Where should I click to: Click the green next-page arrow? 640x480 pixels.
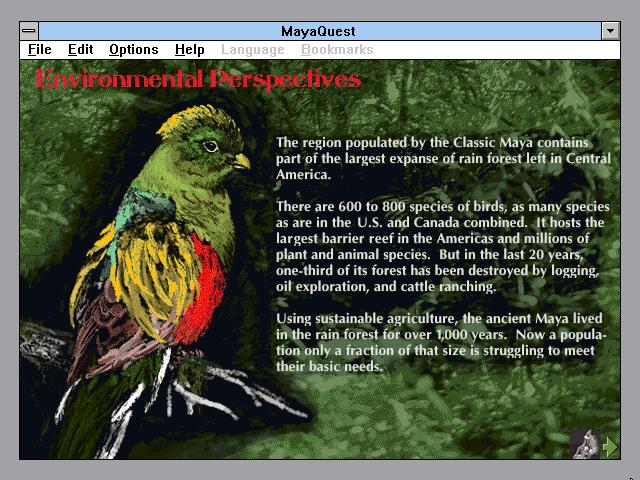[611, 446]
